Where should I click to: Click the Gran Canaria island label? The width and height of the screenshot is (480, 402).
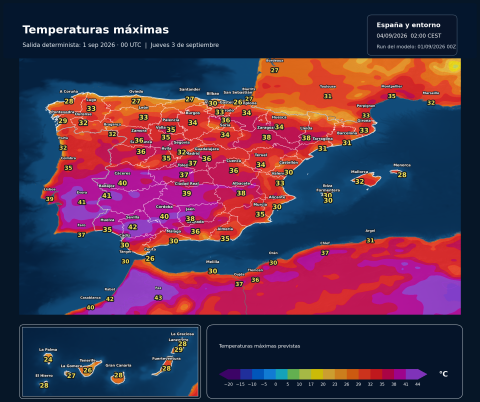[x=118, y=366]
